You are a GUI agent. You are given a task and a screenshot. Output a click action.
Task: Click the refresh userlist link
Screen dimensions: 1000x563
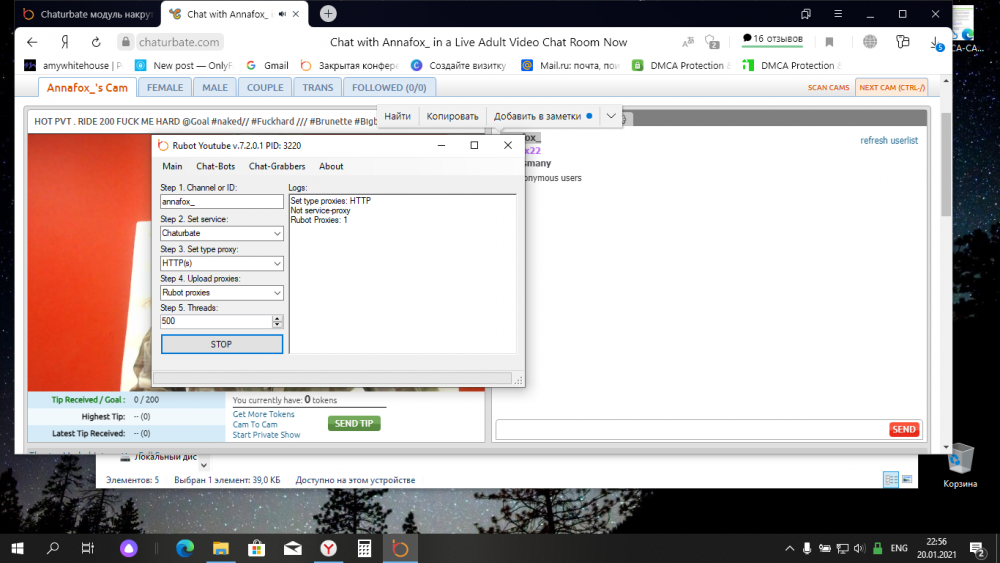(x=888, y=141)
